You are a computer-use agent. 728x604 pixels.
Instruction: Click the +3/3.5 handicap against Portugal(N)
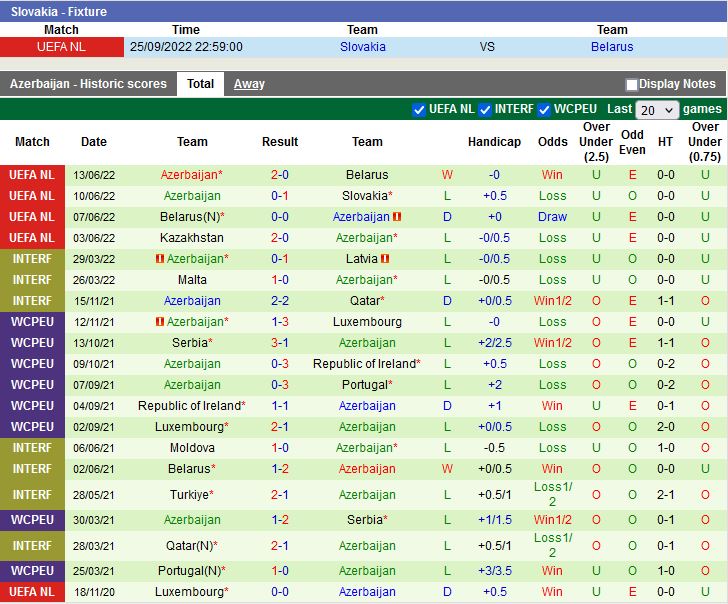[495, 571]
